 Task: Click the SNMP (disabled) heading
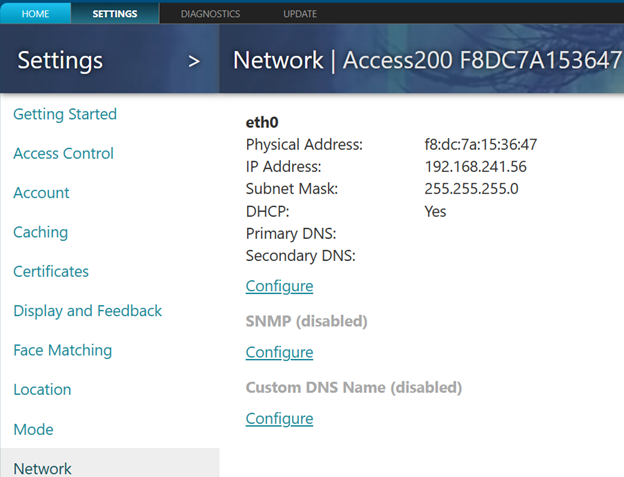pyautogui.click(x=306, y=321)
